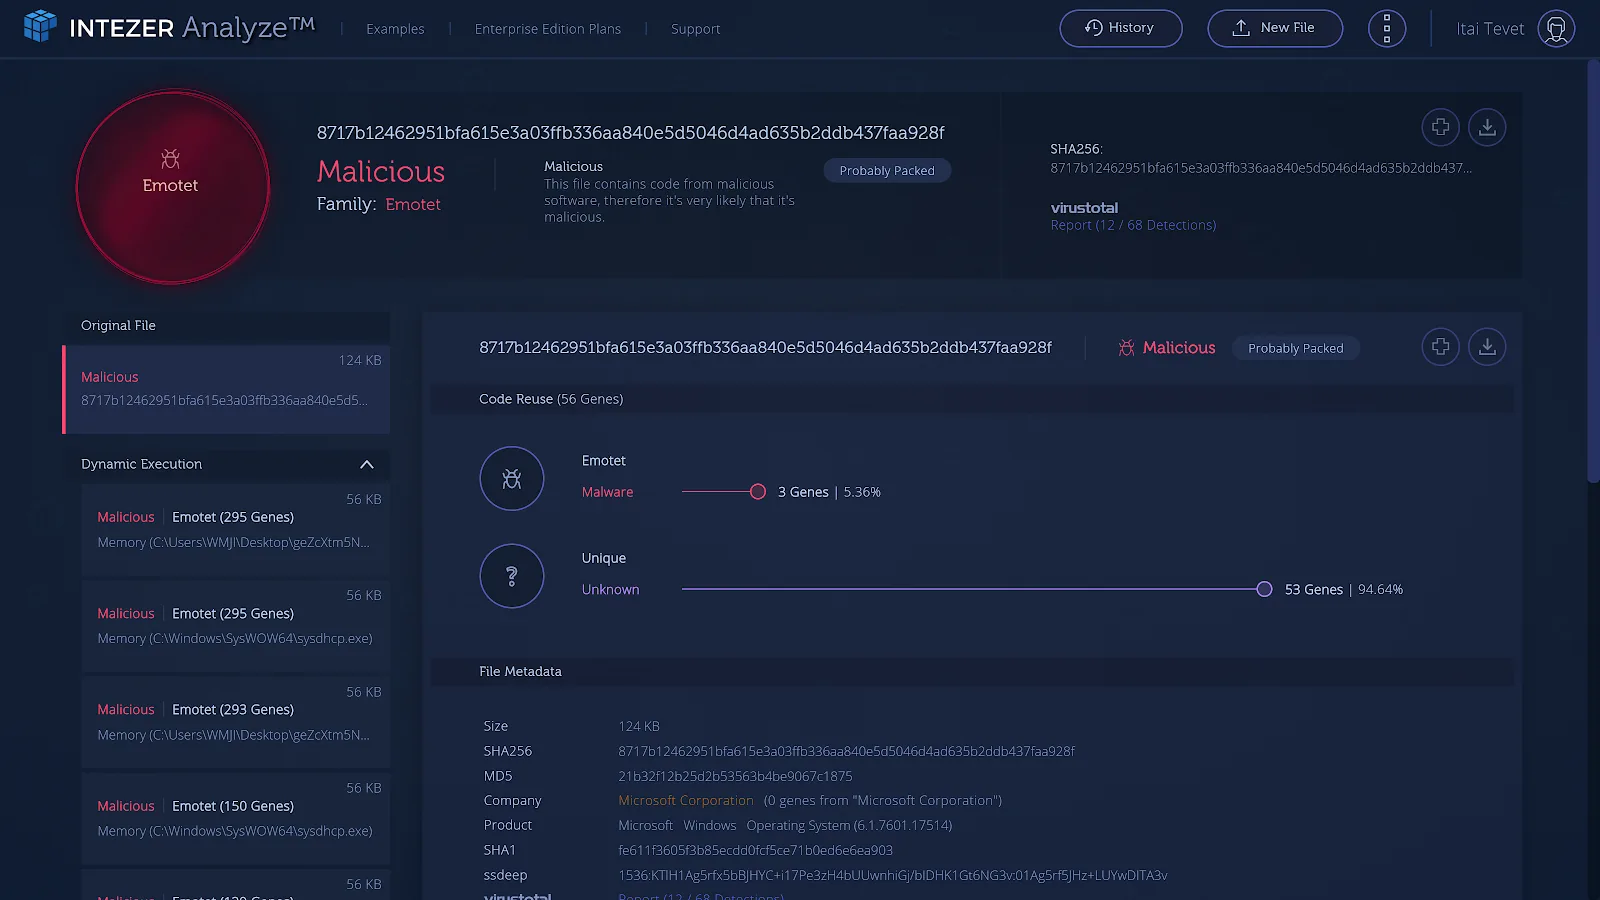The image size is (1600, 900).
Task: Click the SHA1 hash value
Action: (x=755, y=850)
